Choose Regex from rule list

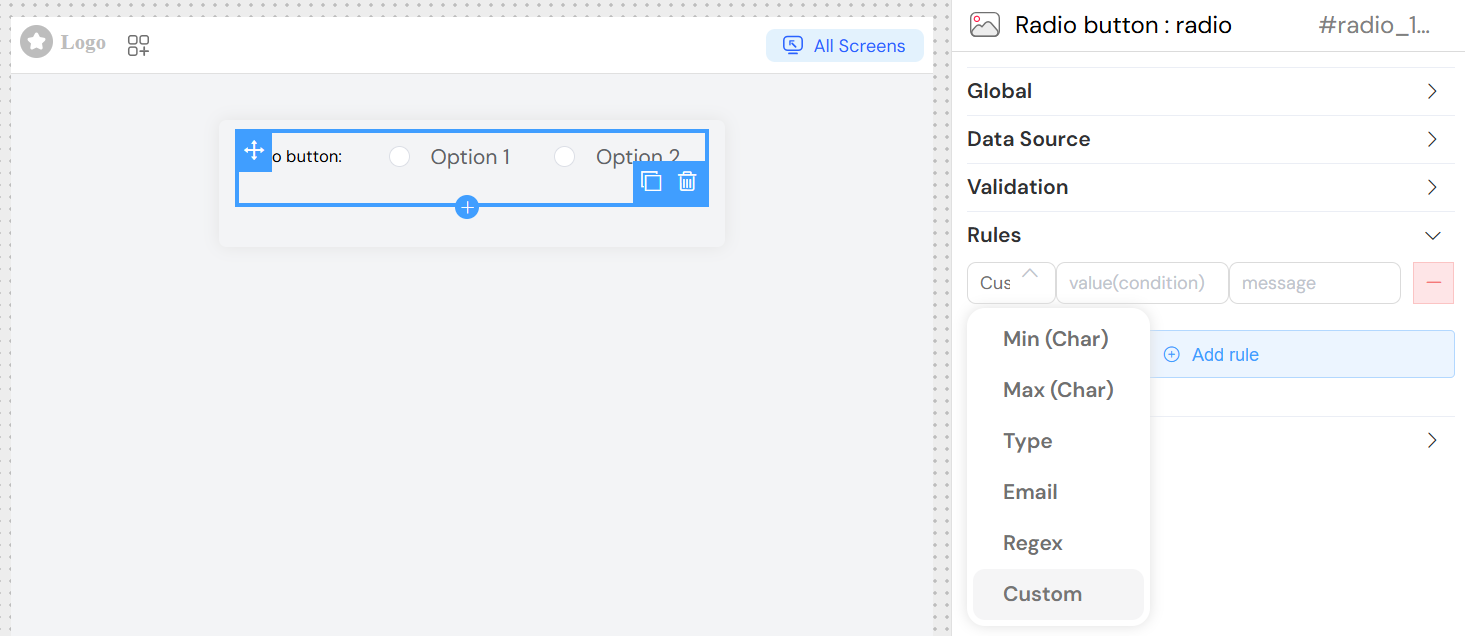pos(1033,543)
